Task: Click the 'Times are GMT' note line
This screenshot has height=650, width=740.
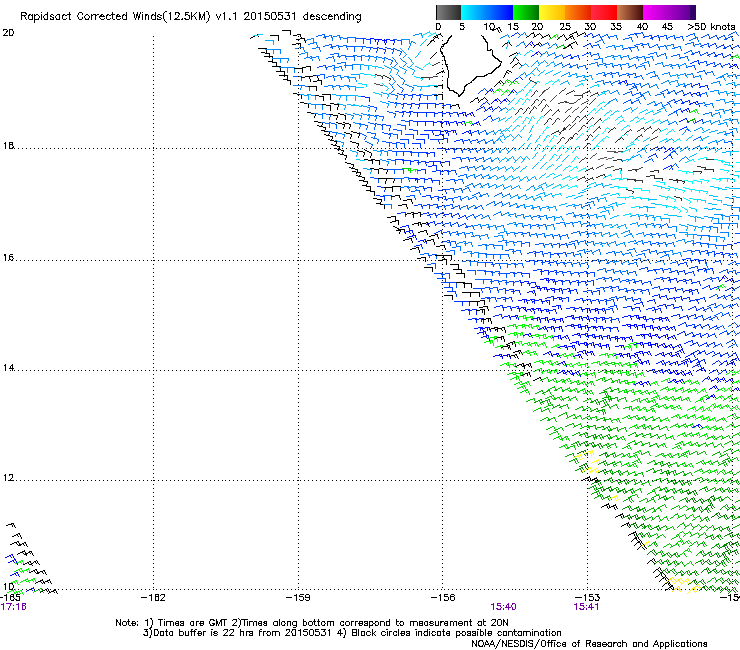Action: click(x=312, y=623)
